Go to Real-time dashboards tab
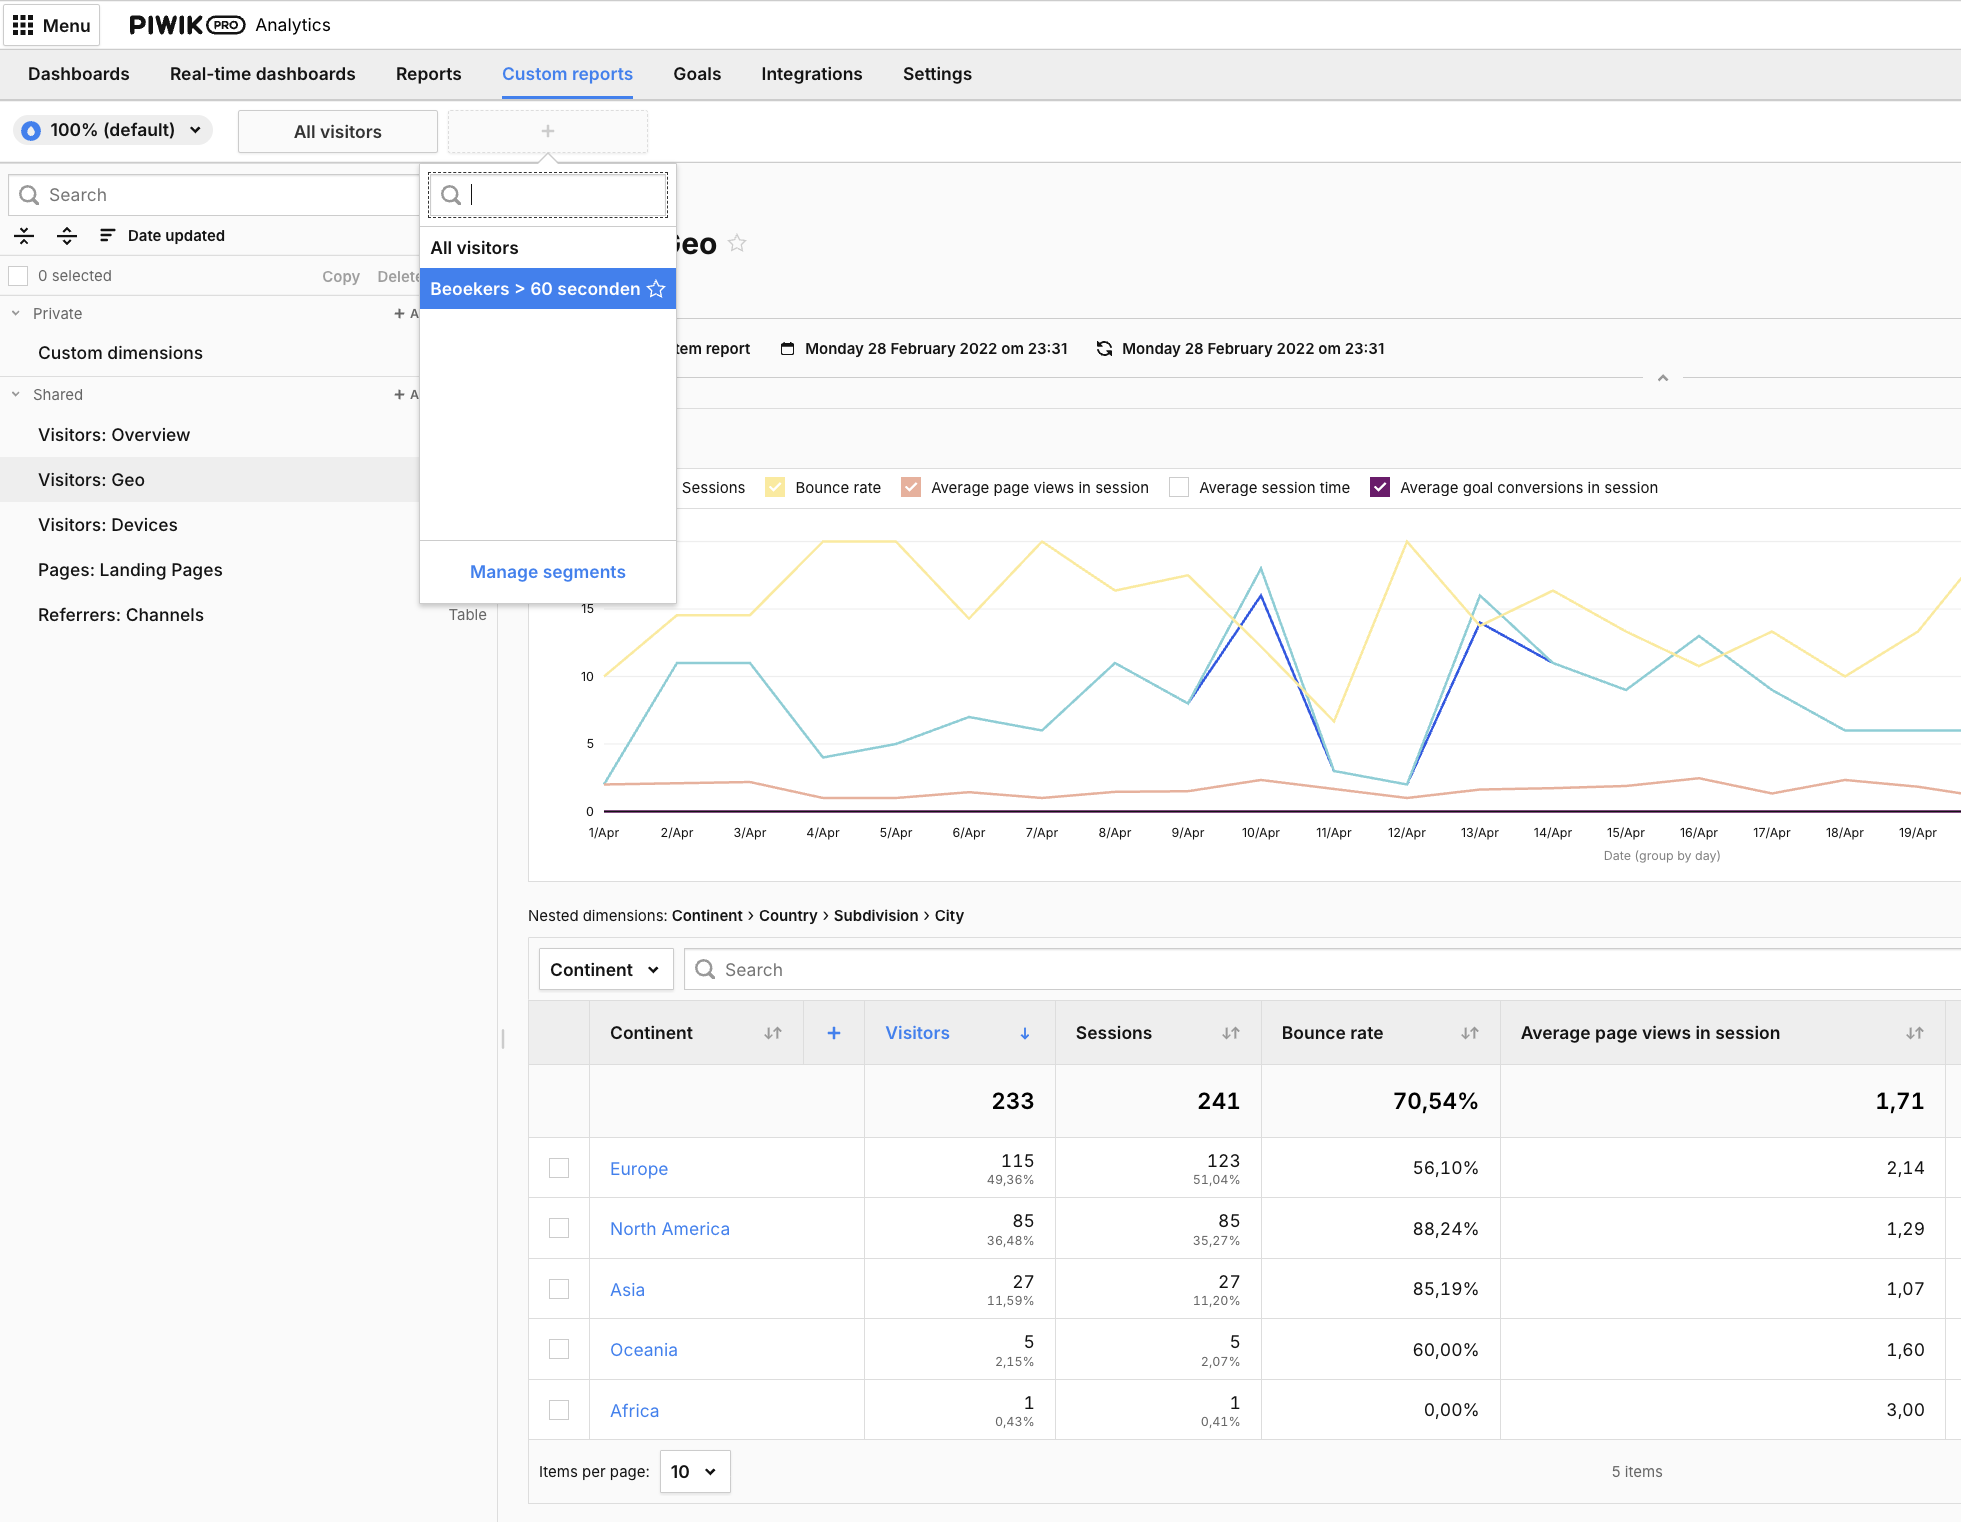Viewport: 1961px width, 1522px height. point(263,74)
